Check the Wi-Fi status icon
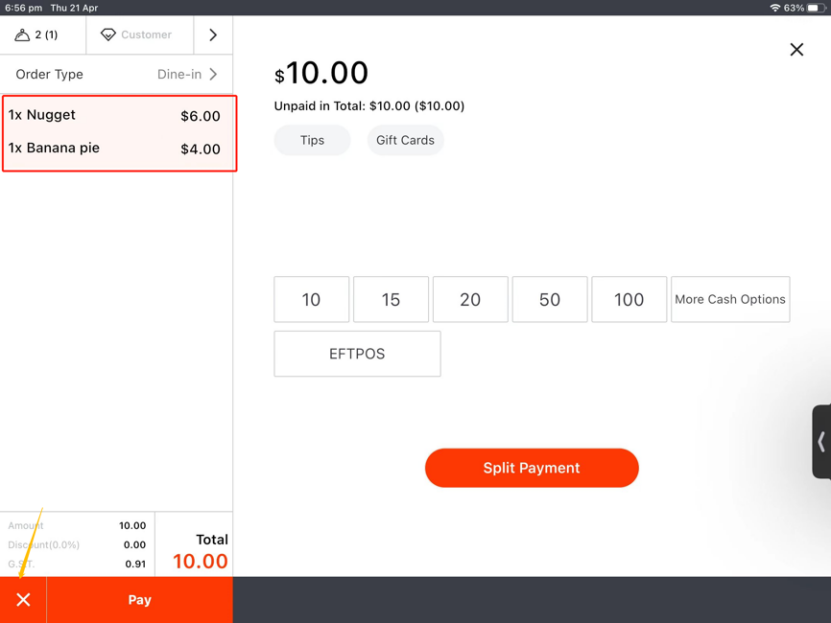This screenshot has height=623, width=831. point(774,7)
